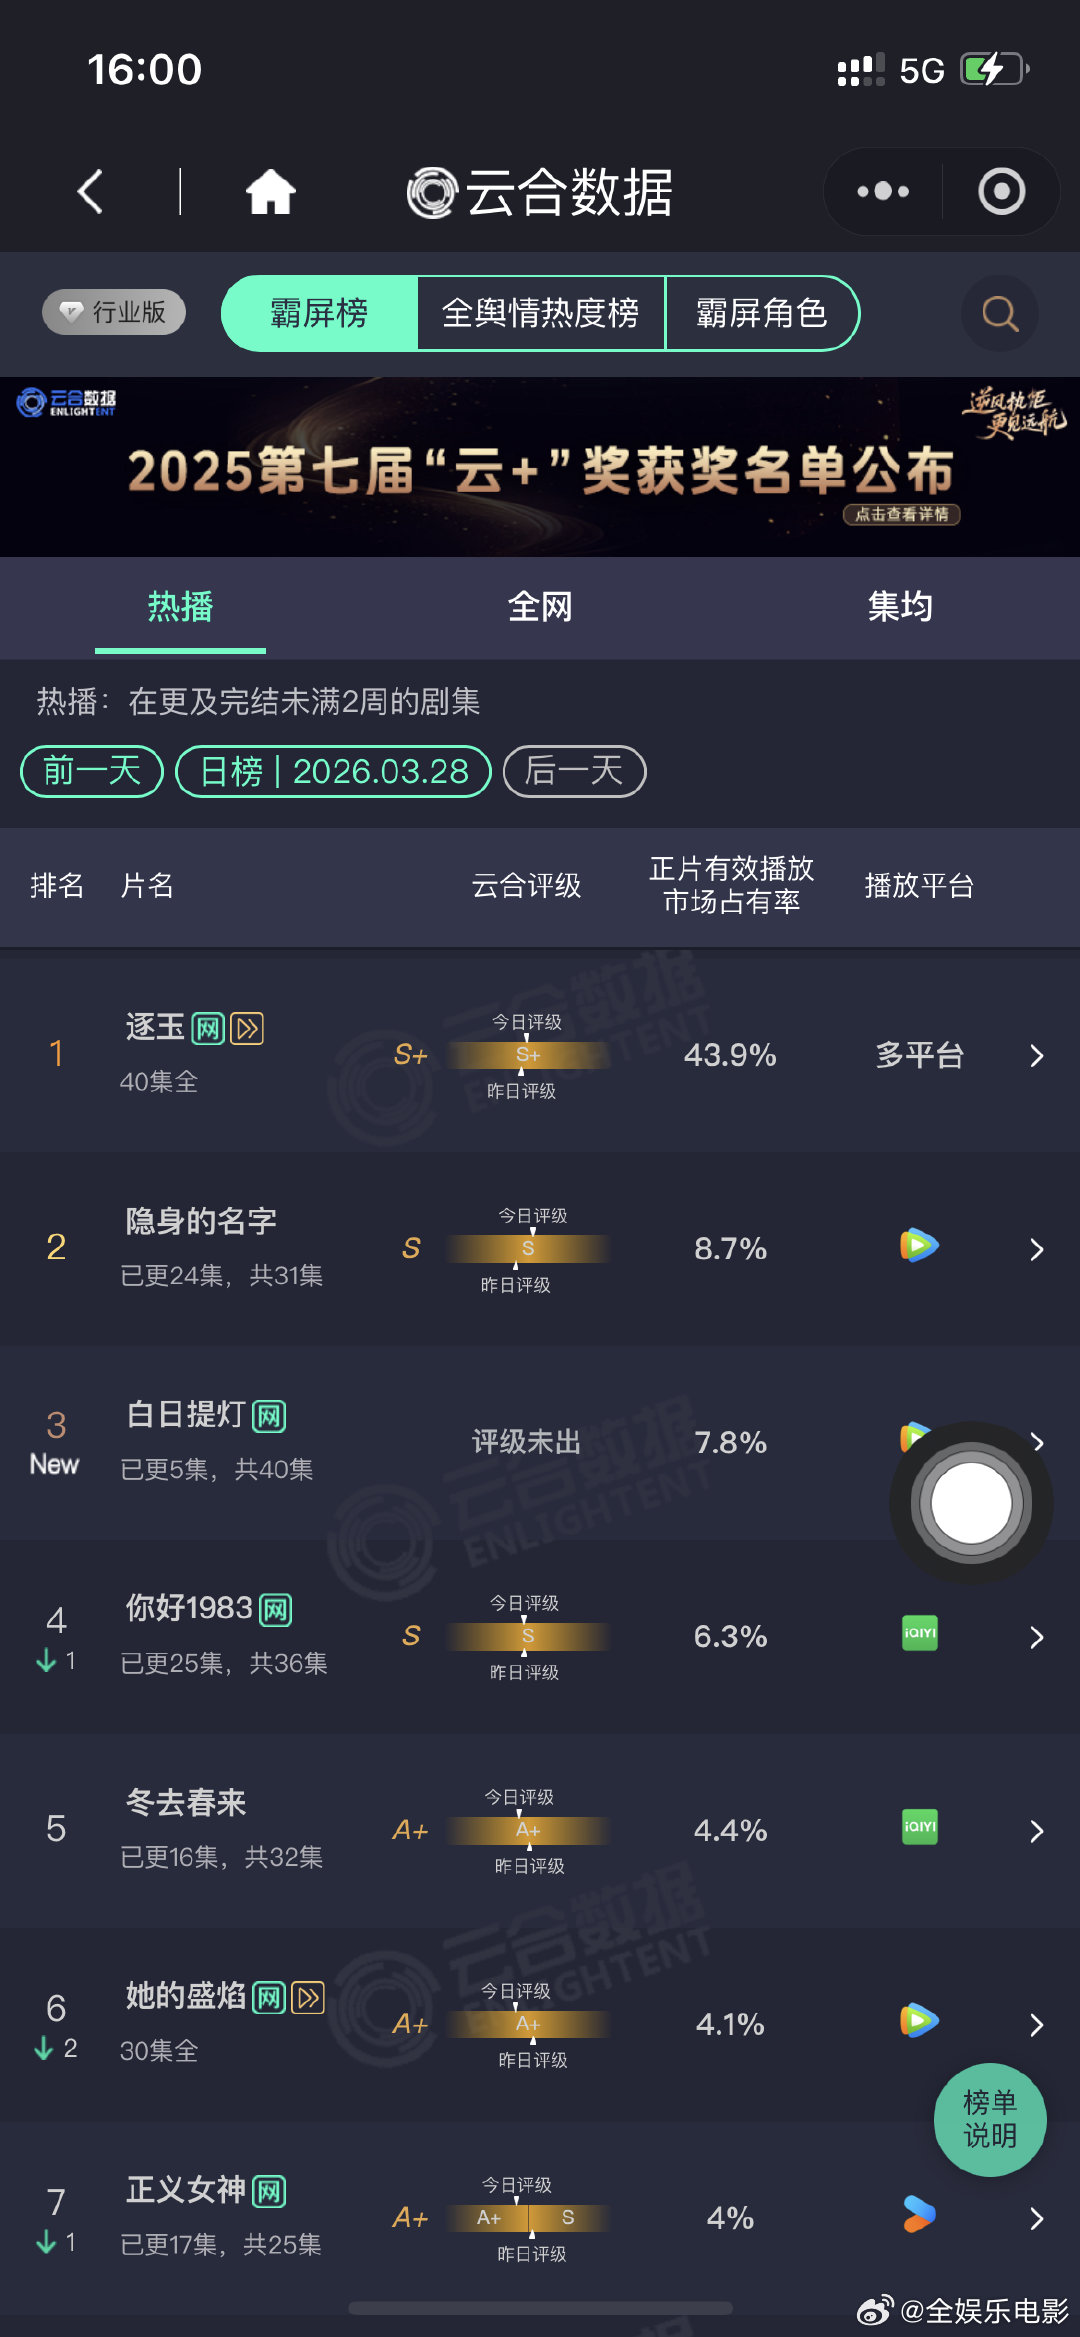Go to previous day via 前一天 button
Image resolution: width=1080 pixels, height=2337 pixels.
(x=90, y=771)
